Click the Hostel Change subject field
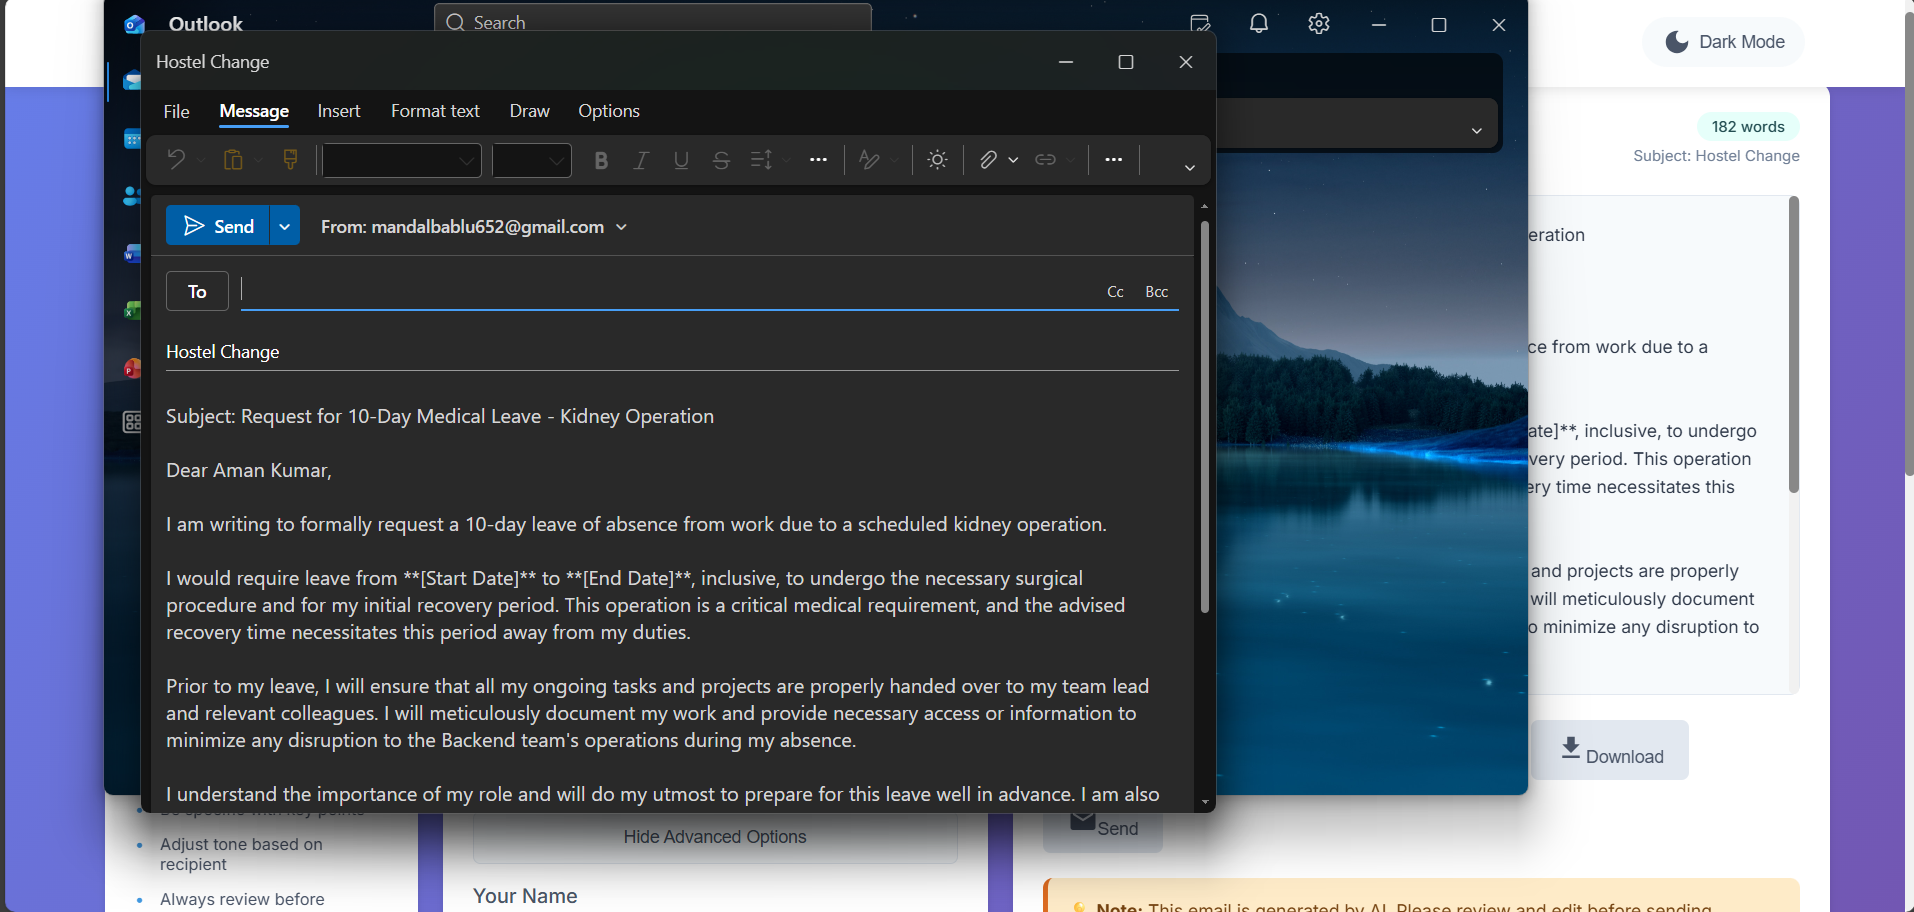 click(x=672, y=352)
